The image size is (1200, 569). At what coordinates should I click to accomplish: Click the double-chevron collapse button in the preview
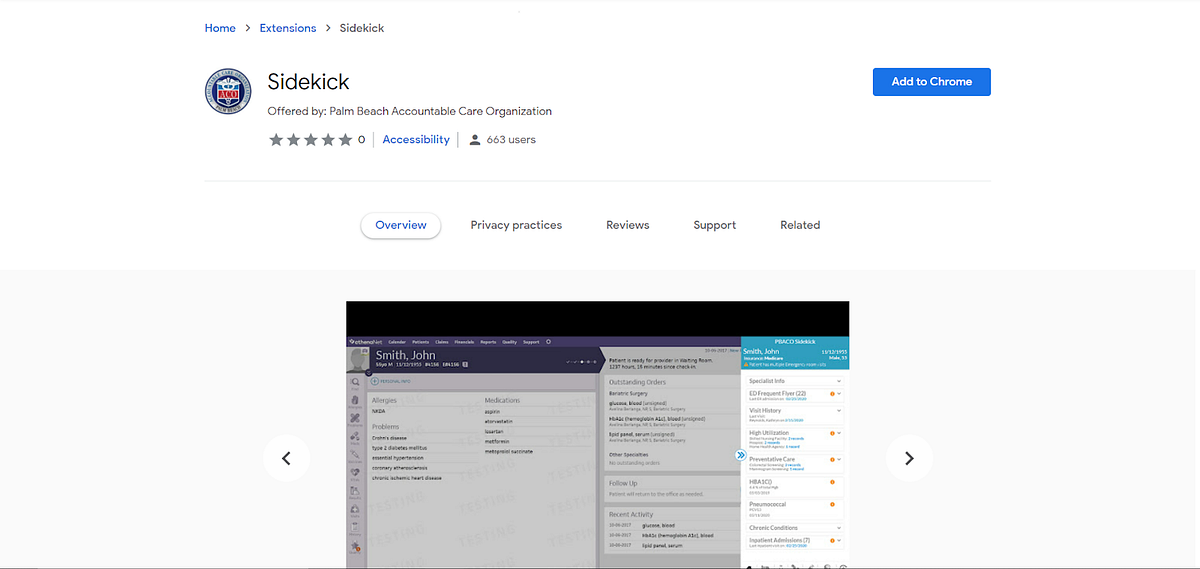[x=741, y=455]
